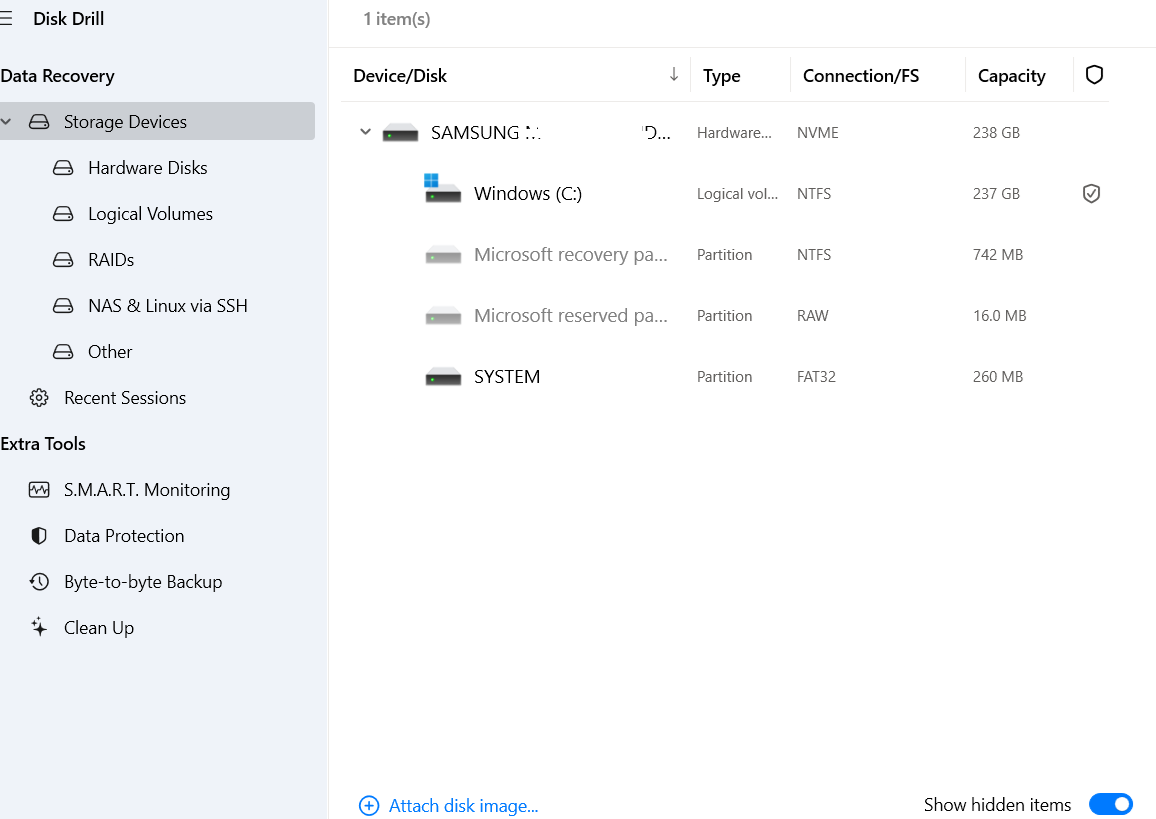Open Recent Sessions
1156x819 pixels.
click(125, 398)
